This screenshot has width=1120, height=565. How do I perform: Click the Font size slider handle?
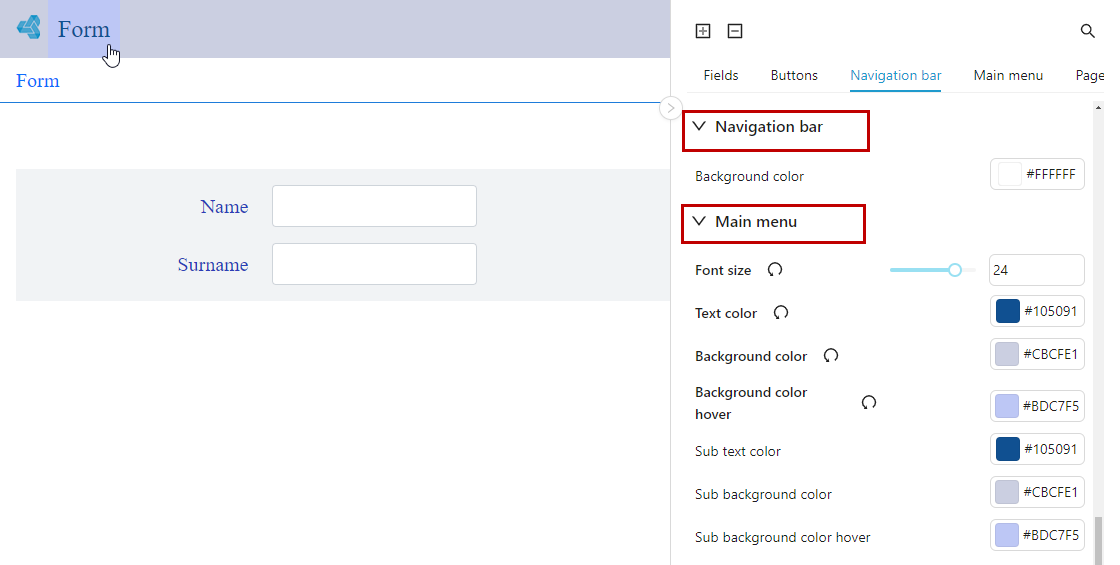(x=955, y=270)
